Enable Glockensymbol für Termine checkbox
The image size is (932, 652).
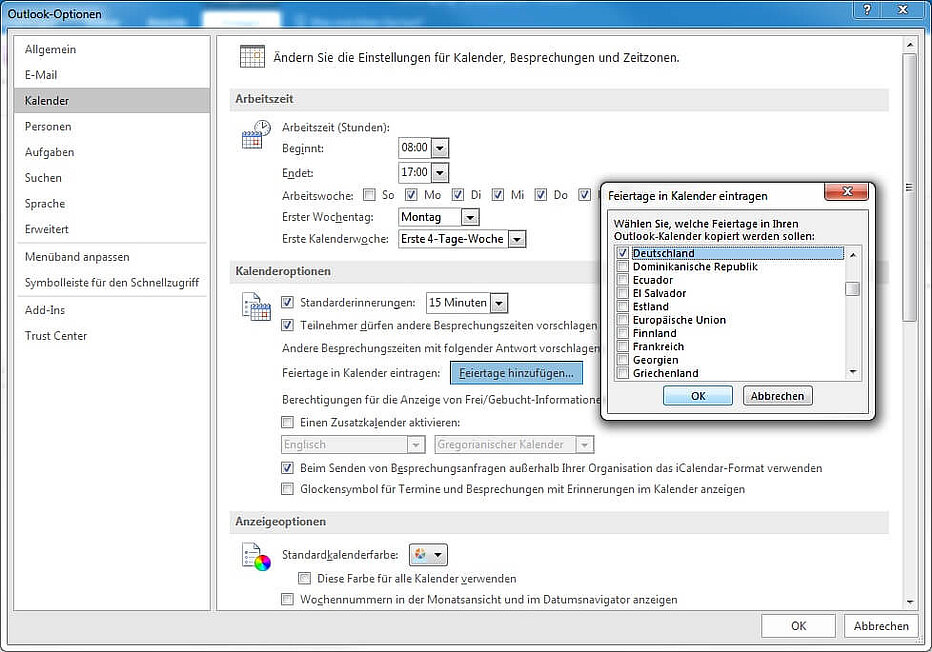coord(287,489)
